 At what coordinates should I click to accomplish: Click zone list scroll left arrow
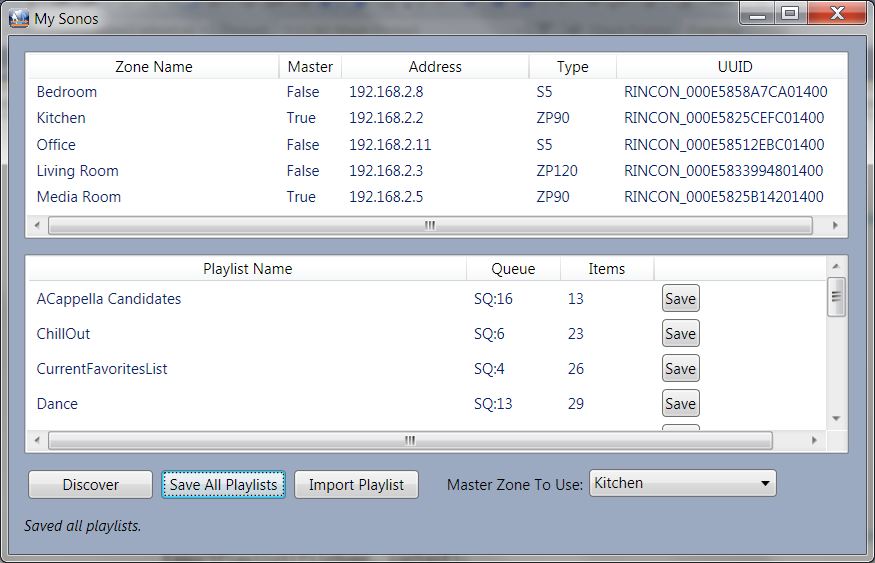37,225
